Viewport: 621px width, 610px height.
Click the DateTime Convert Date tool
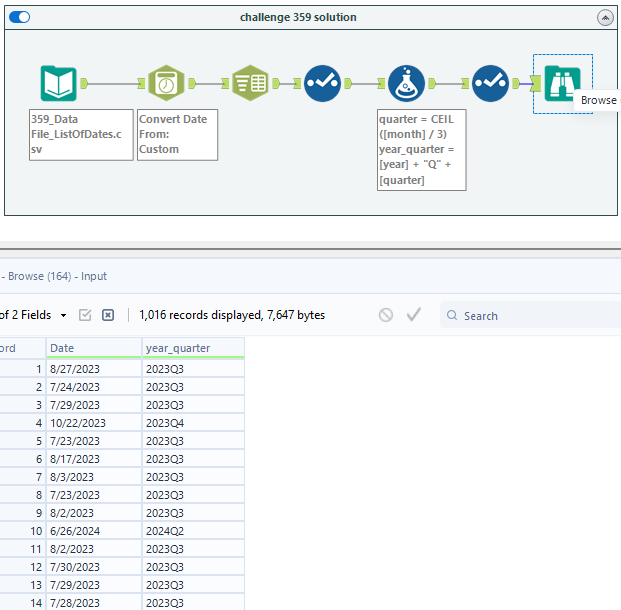click(166, 84)
